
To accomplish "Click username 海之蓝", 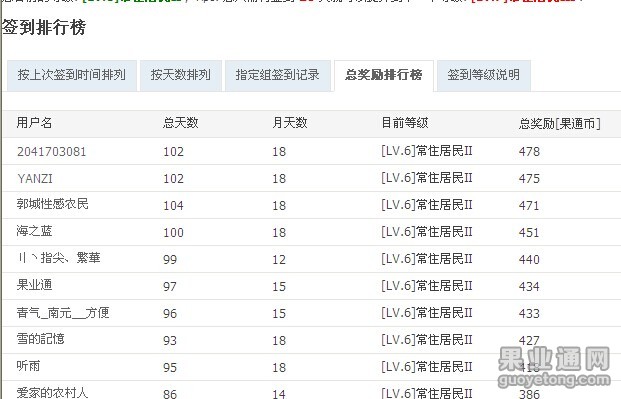I will coord(34,231).
